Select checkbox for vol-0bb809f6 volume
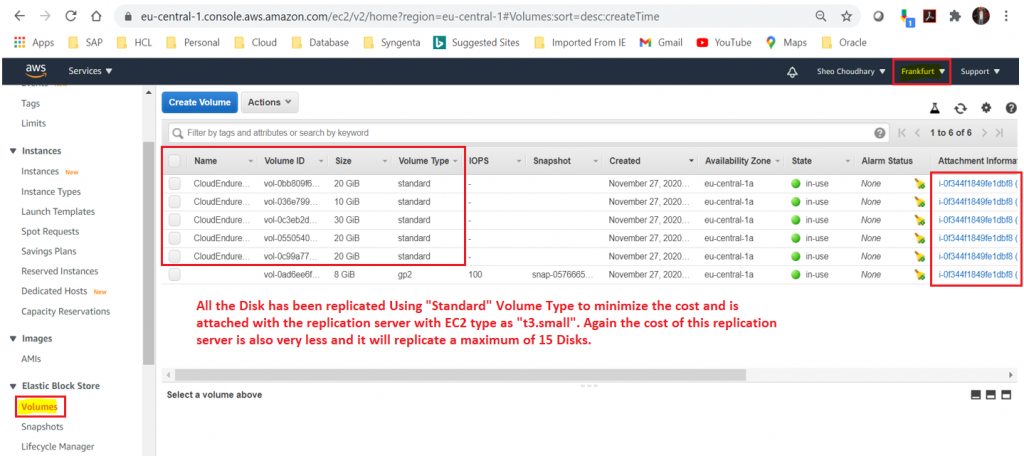Viewport: 1024px width, 456px height. click(174, 184)
